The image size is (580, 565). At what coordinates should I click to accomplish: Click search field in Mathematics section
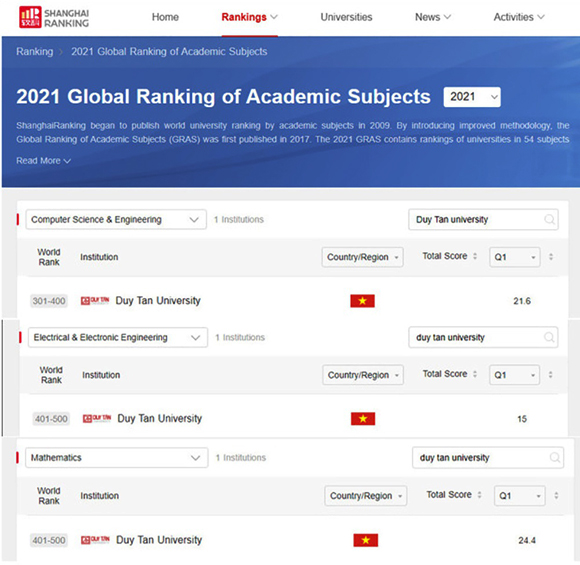pyautogui.click(x=488, y=458)
